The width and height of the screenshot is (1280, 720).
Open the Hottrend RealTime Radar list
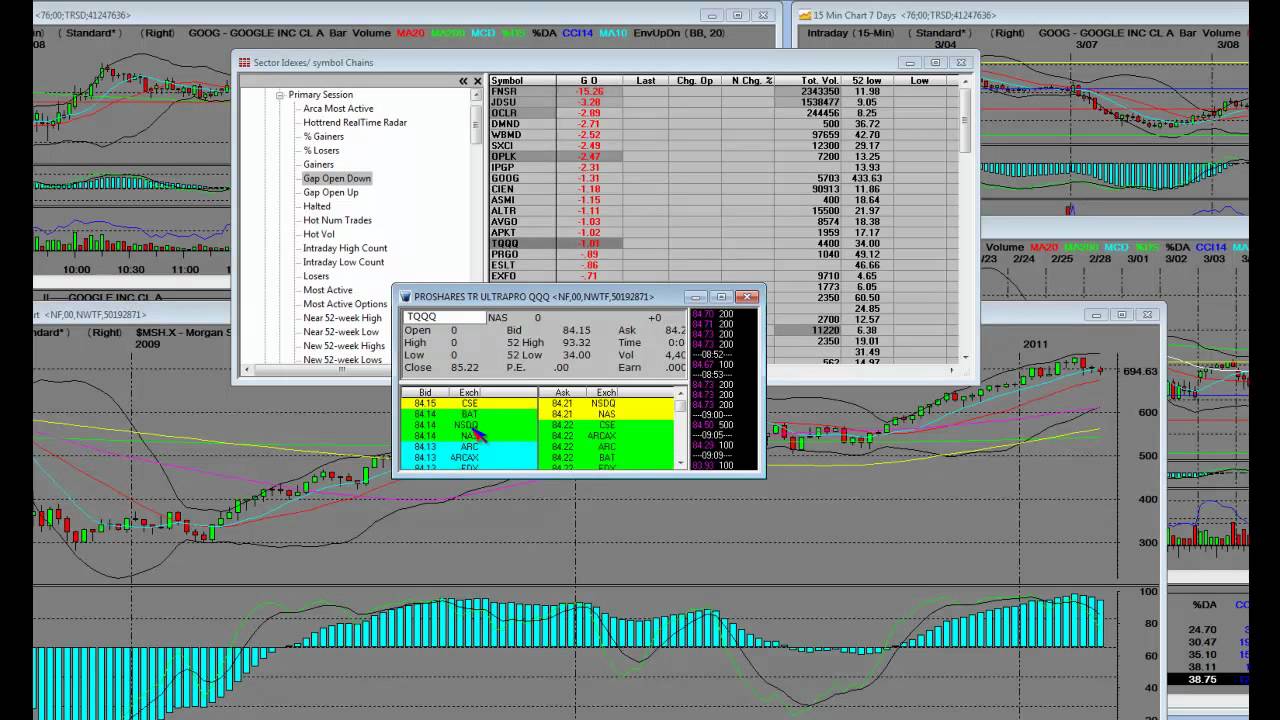pyautogui.click(x=354, y=123)
